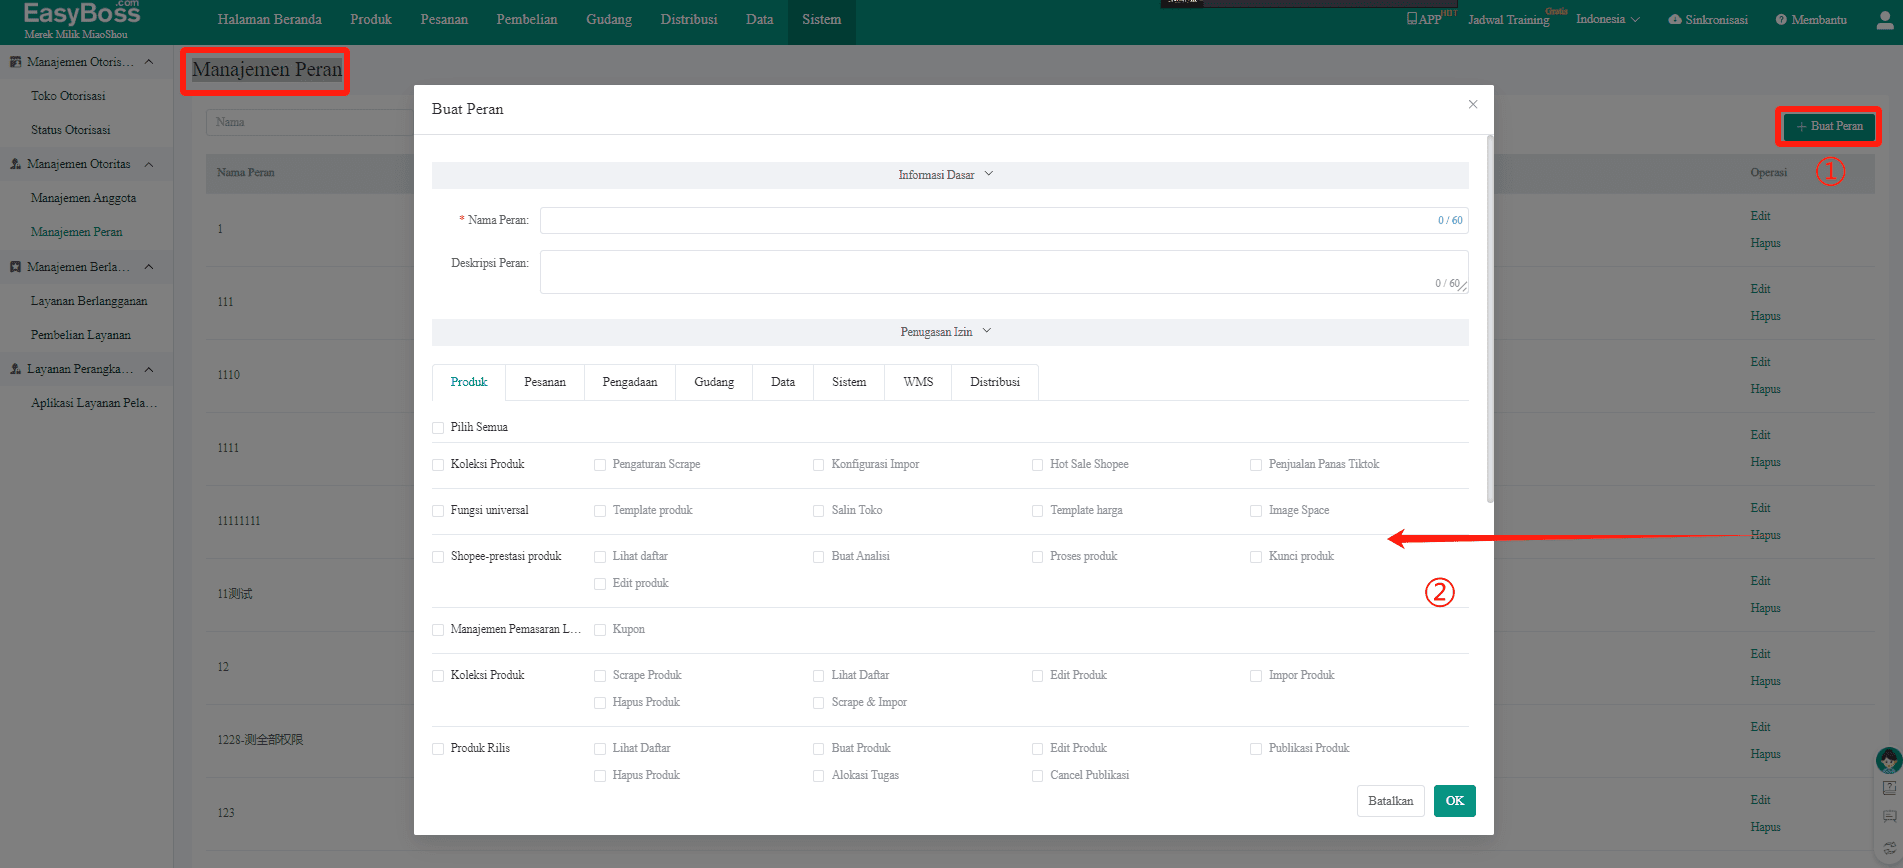Check the Kunci produk checkbox
This screenshot has width=1903, height=868.
1256,557
